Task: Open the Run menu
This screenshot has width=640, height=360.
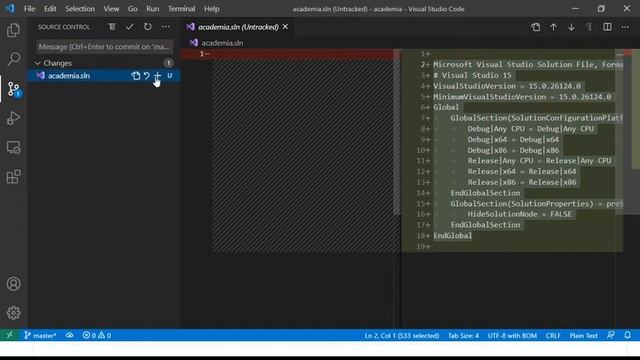Action: pyautogui.click(x=153, y=9)
